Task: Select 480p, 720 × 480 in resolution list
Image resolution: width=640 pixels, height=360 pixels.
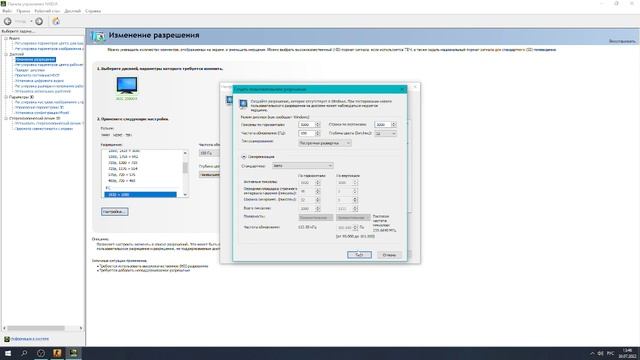Action: 122,181
